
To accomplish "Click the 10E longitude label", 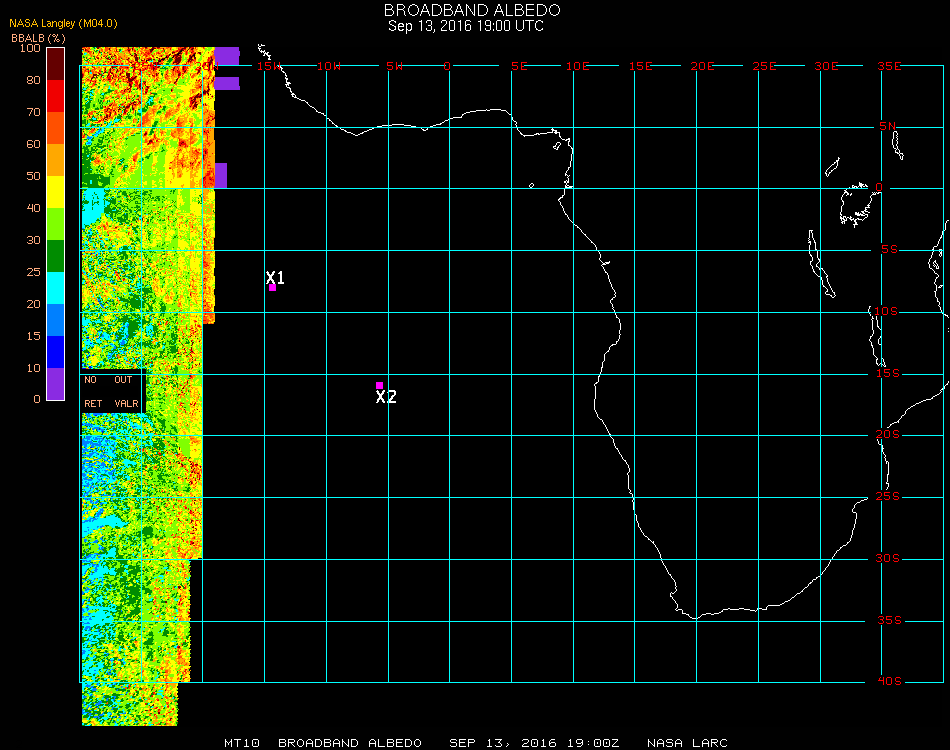I will pos(577,66).
